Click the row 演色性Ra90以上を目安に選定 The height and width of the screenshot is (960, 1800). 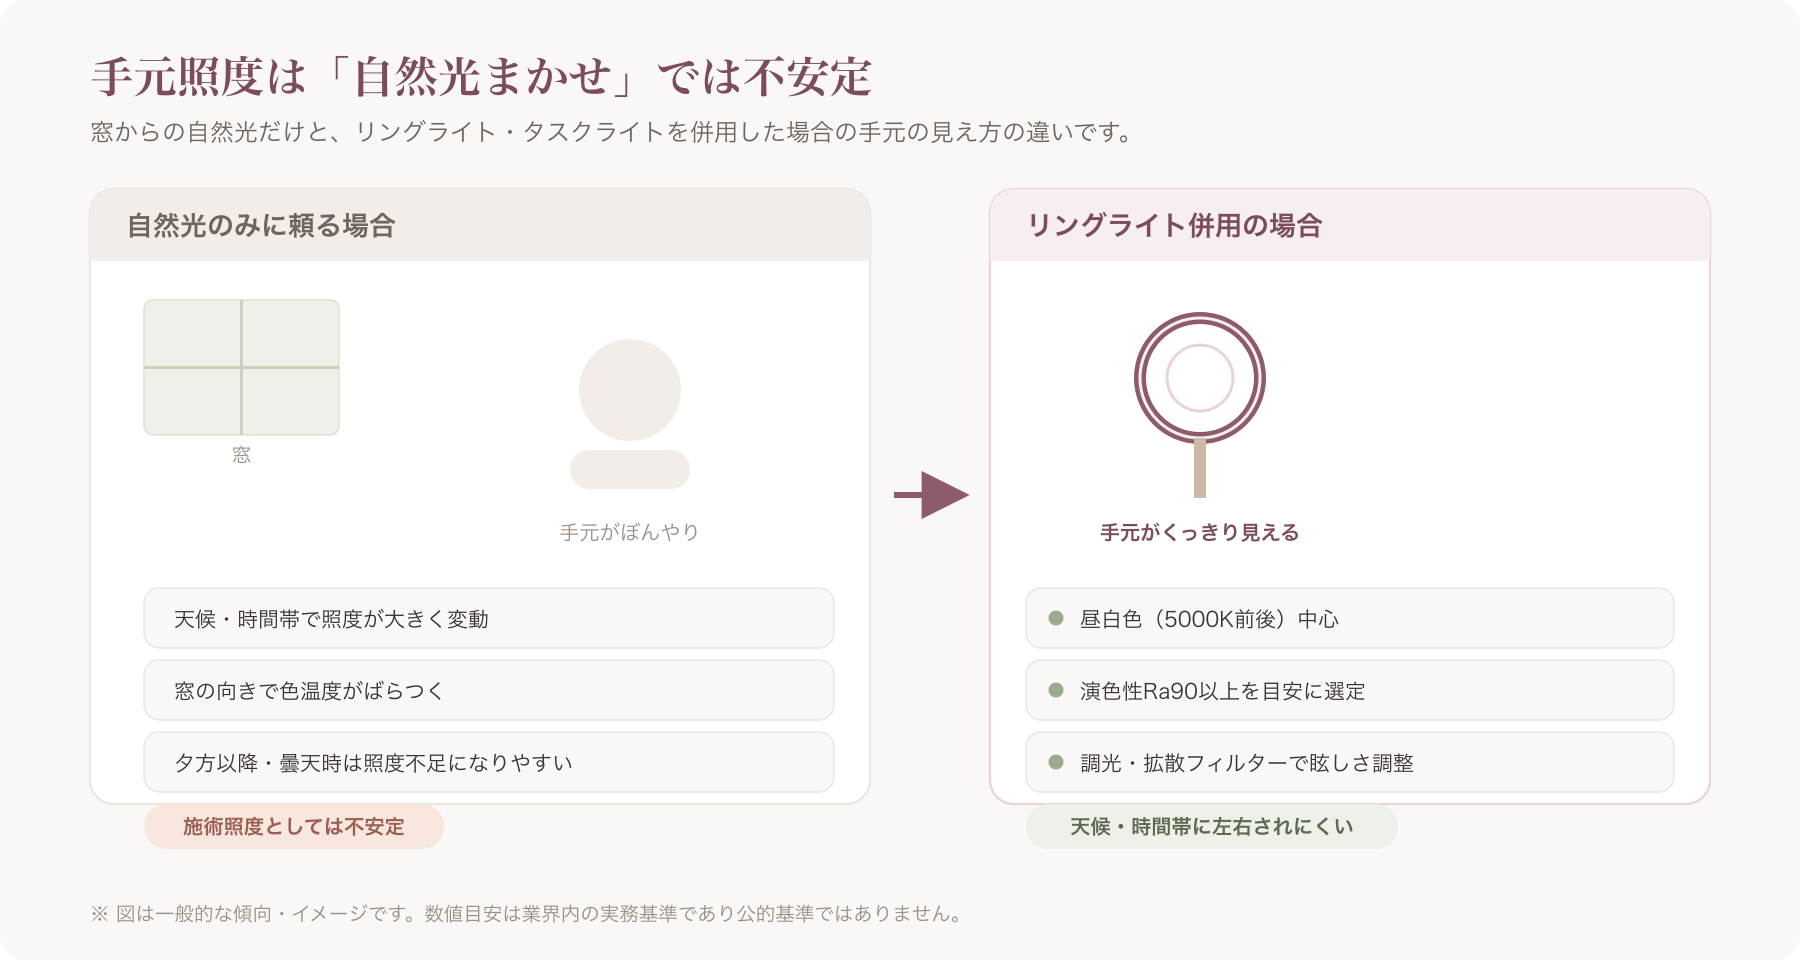[x=1350, y=690]
